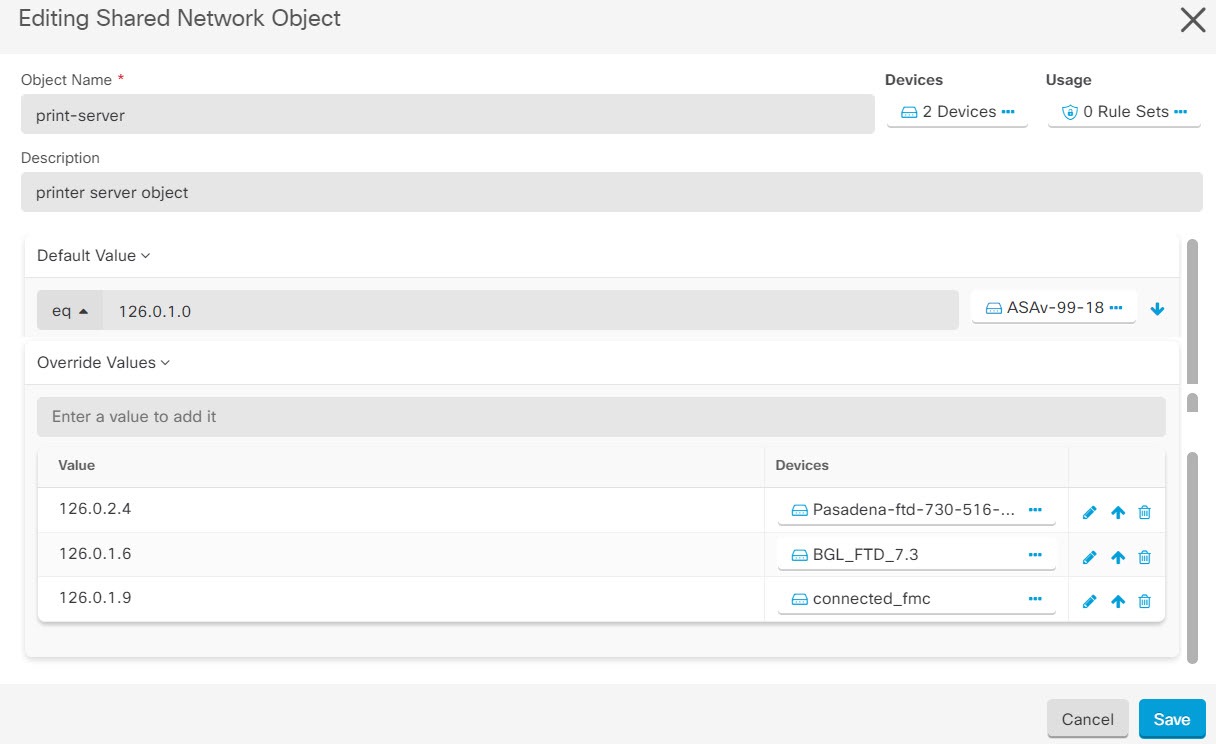
Task: Push the Pasadena override to its device
Action: 1117,511
